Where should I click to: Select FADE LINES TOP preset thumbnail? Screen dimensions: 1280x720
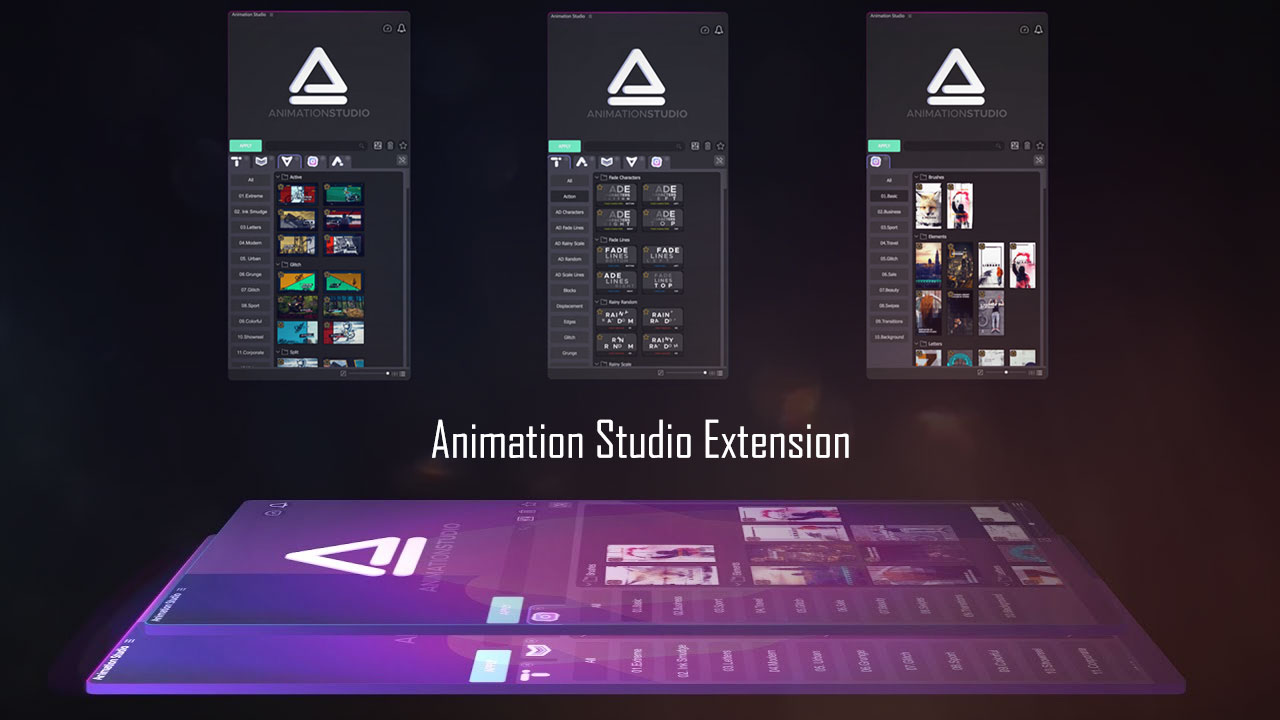(x=662, y=282)
